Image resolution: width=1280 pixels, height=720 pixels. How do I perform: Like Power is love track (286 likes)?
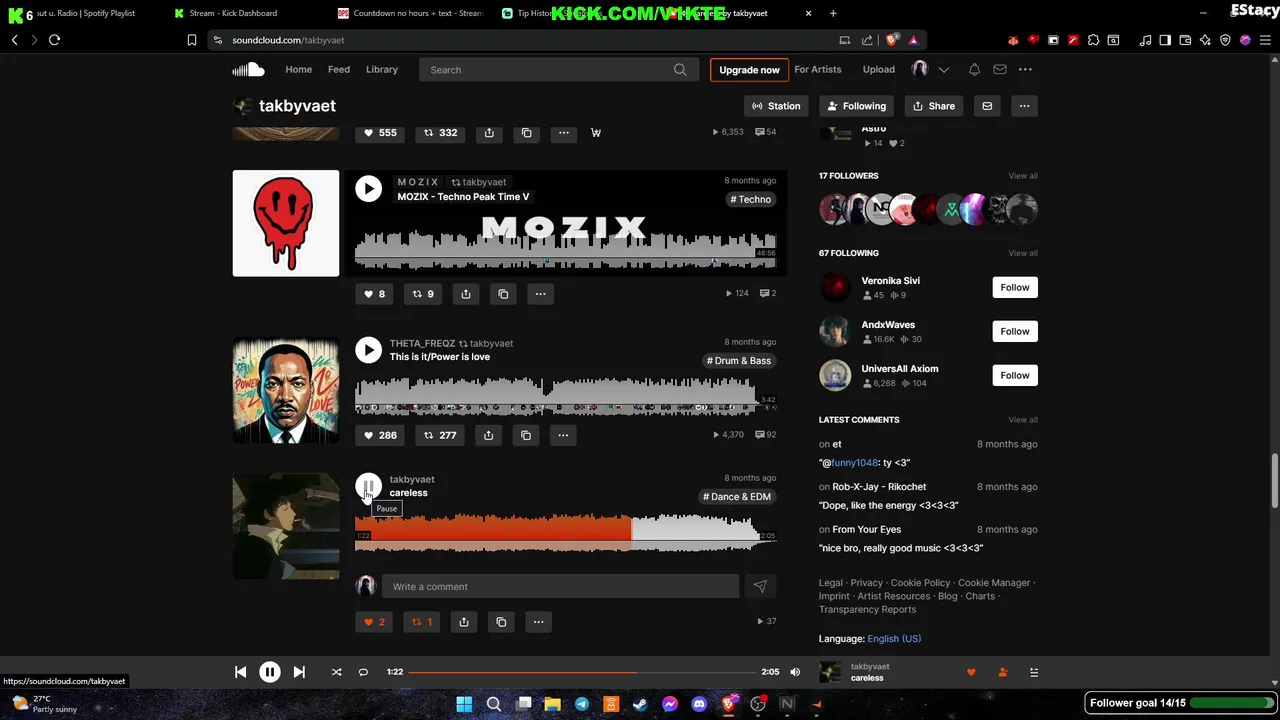click(380, 435)
